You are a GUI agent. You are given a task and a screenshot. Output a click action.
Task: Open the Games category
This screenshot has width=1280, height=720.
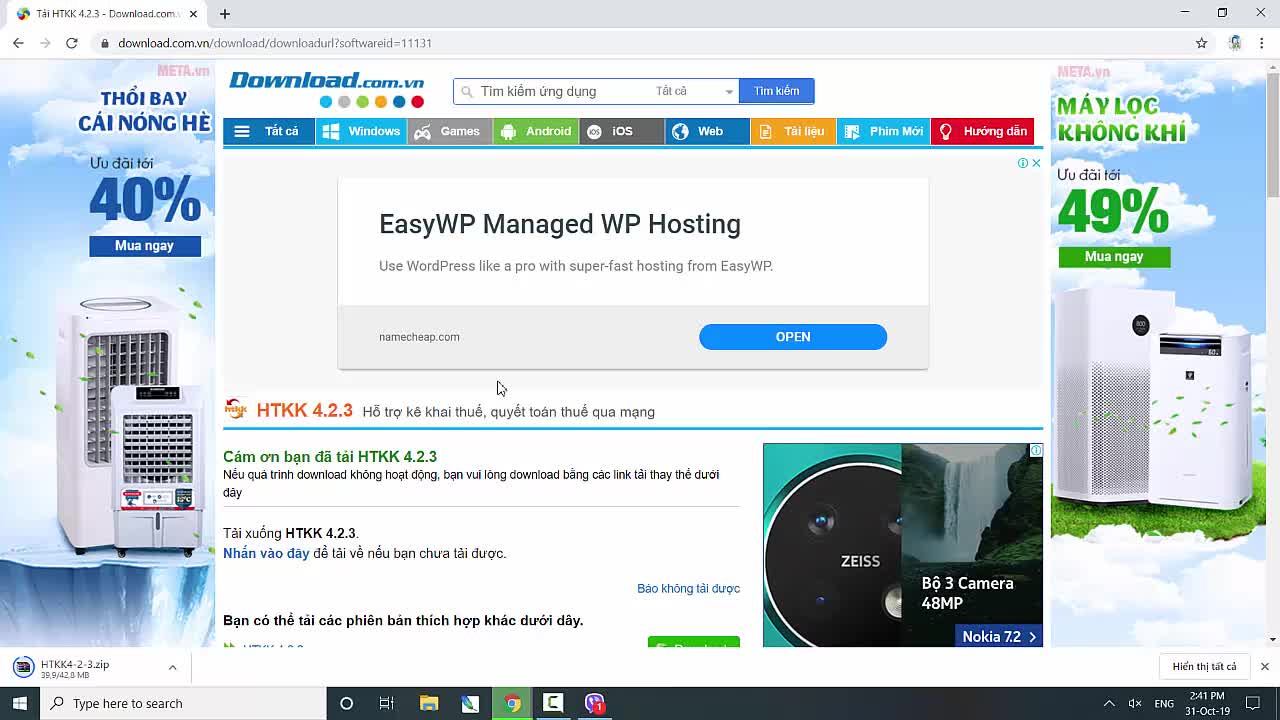tap(449, 131)
